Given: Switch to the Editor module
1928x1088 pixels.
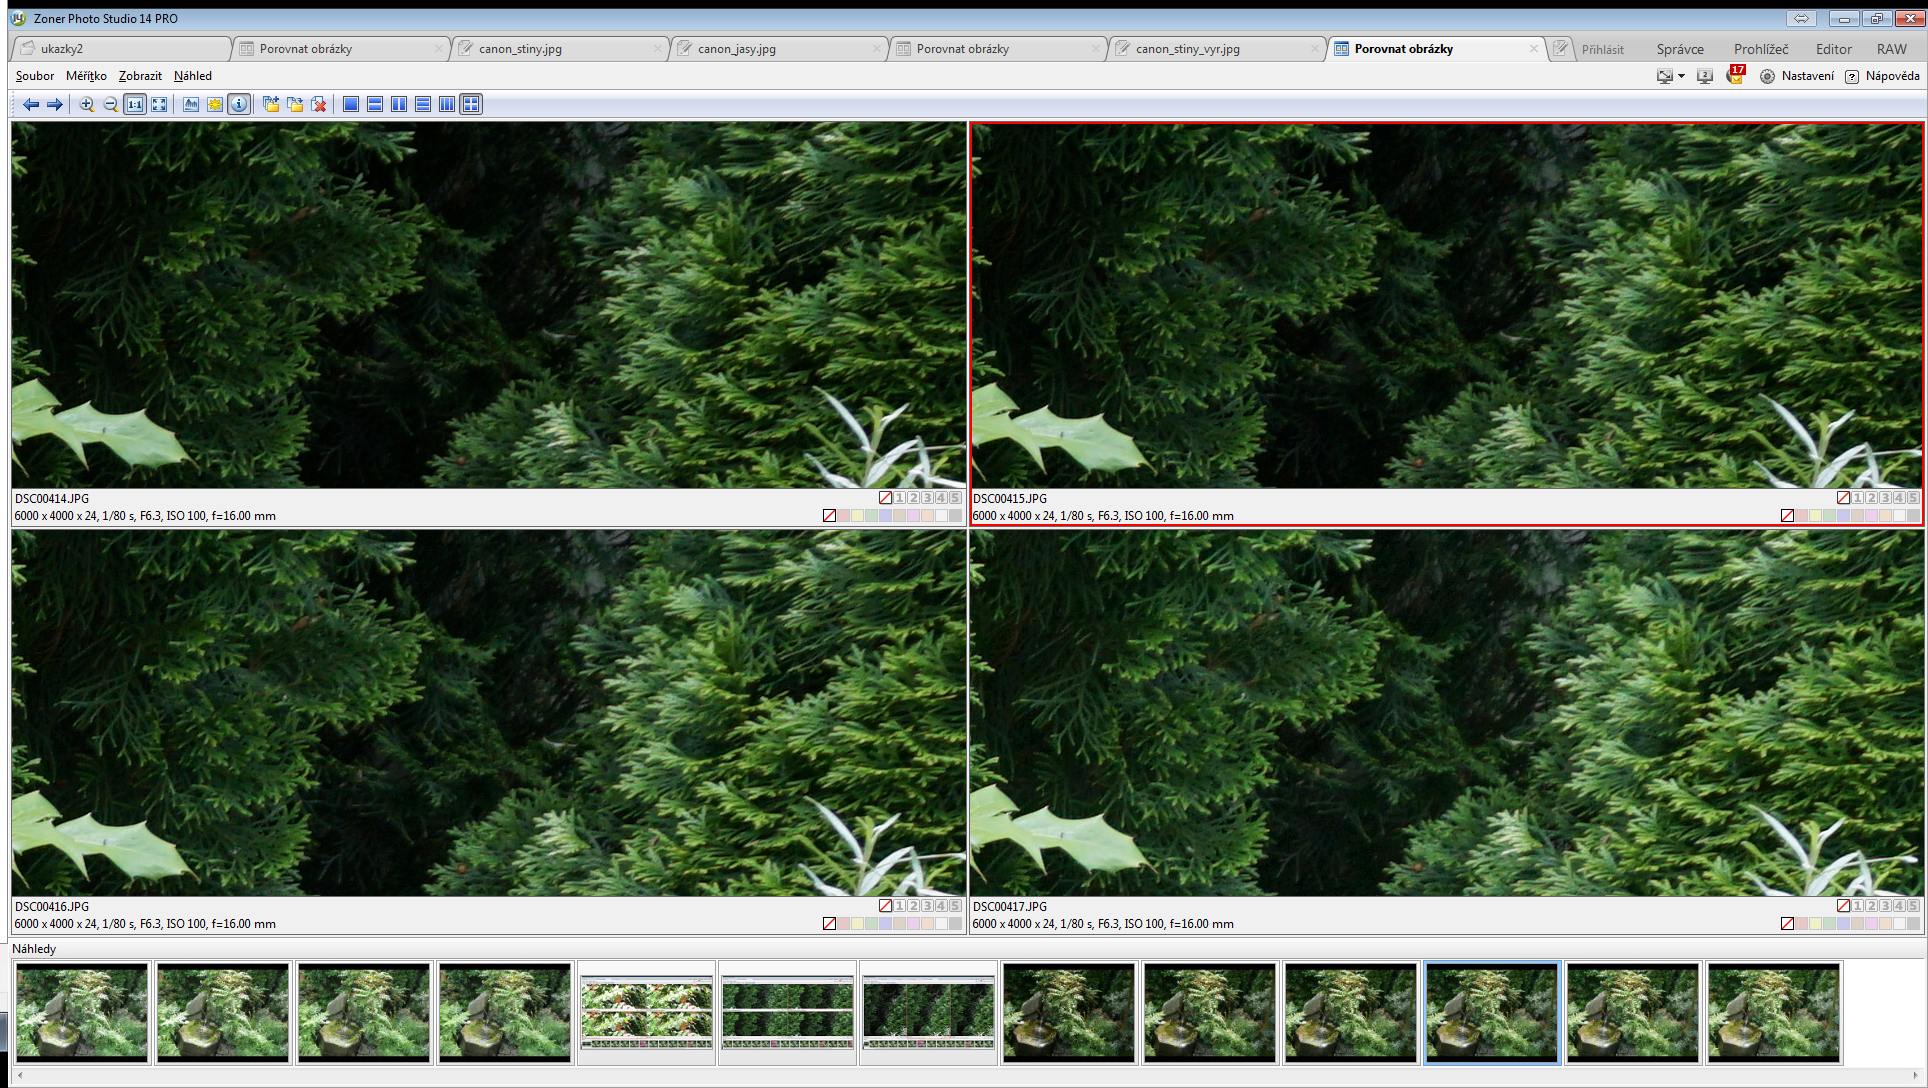Looking at the screenshot, I should [x=1833, y=48].
